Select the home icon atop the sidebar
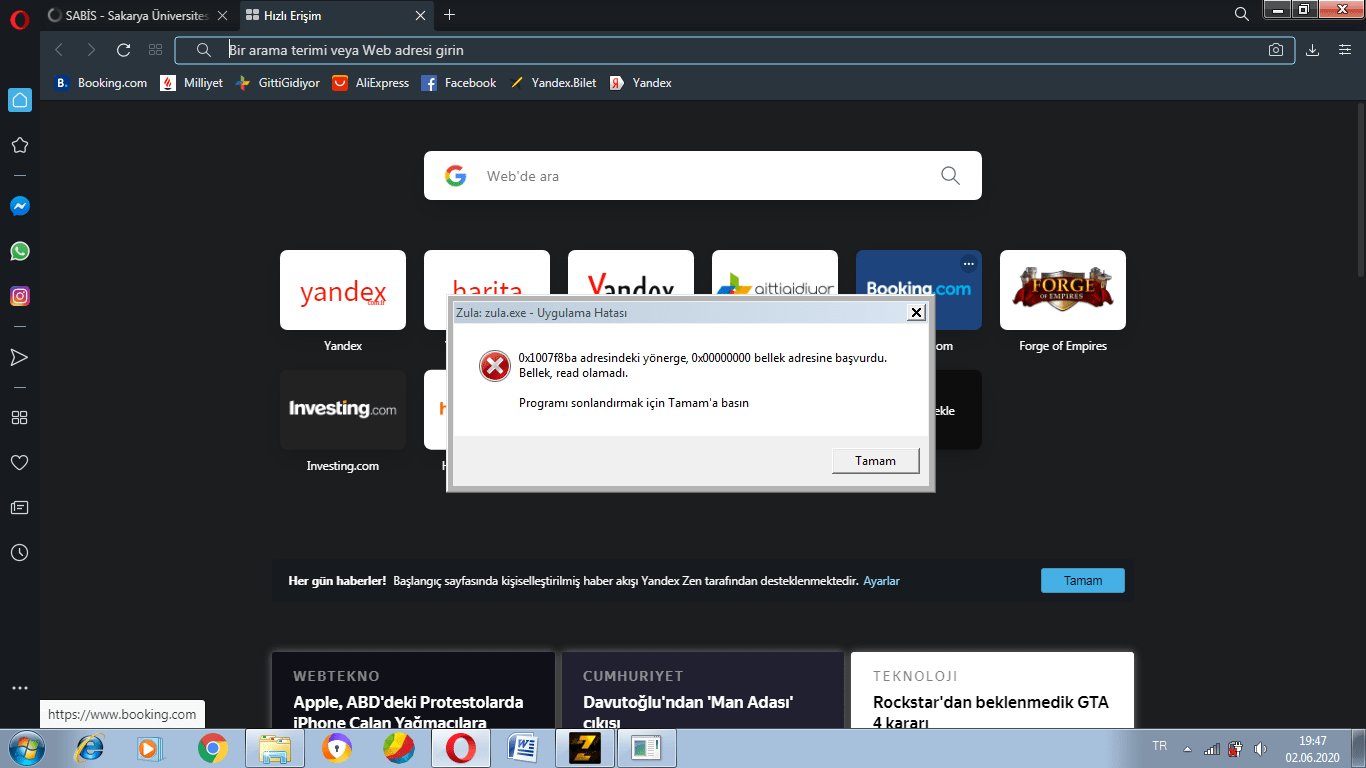The height and width of the screenshot is (768, 1366). (19, 100)
